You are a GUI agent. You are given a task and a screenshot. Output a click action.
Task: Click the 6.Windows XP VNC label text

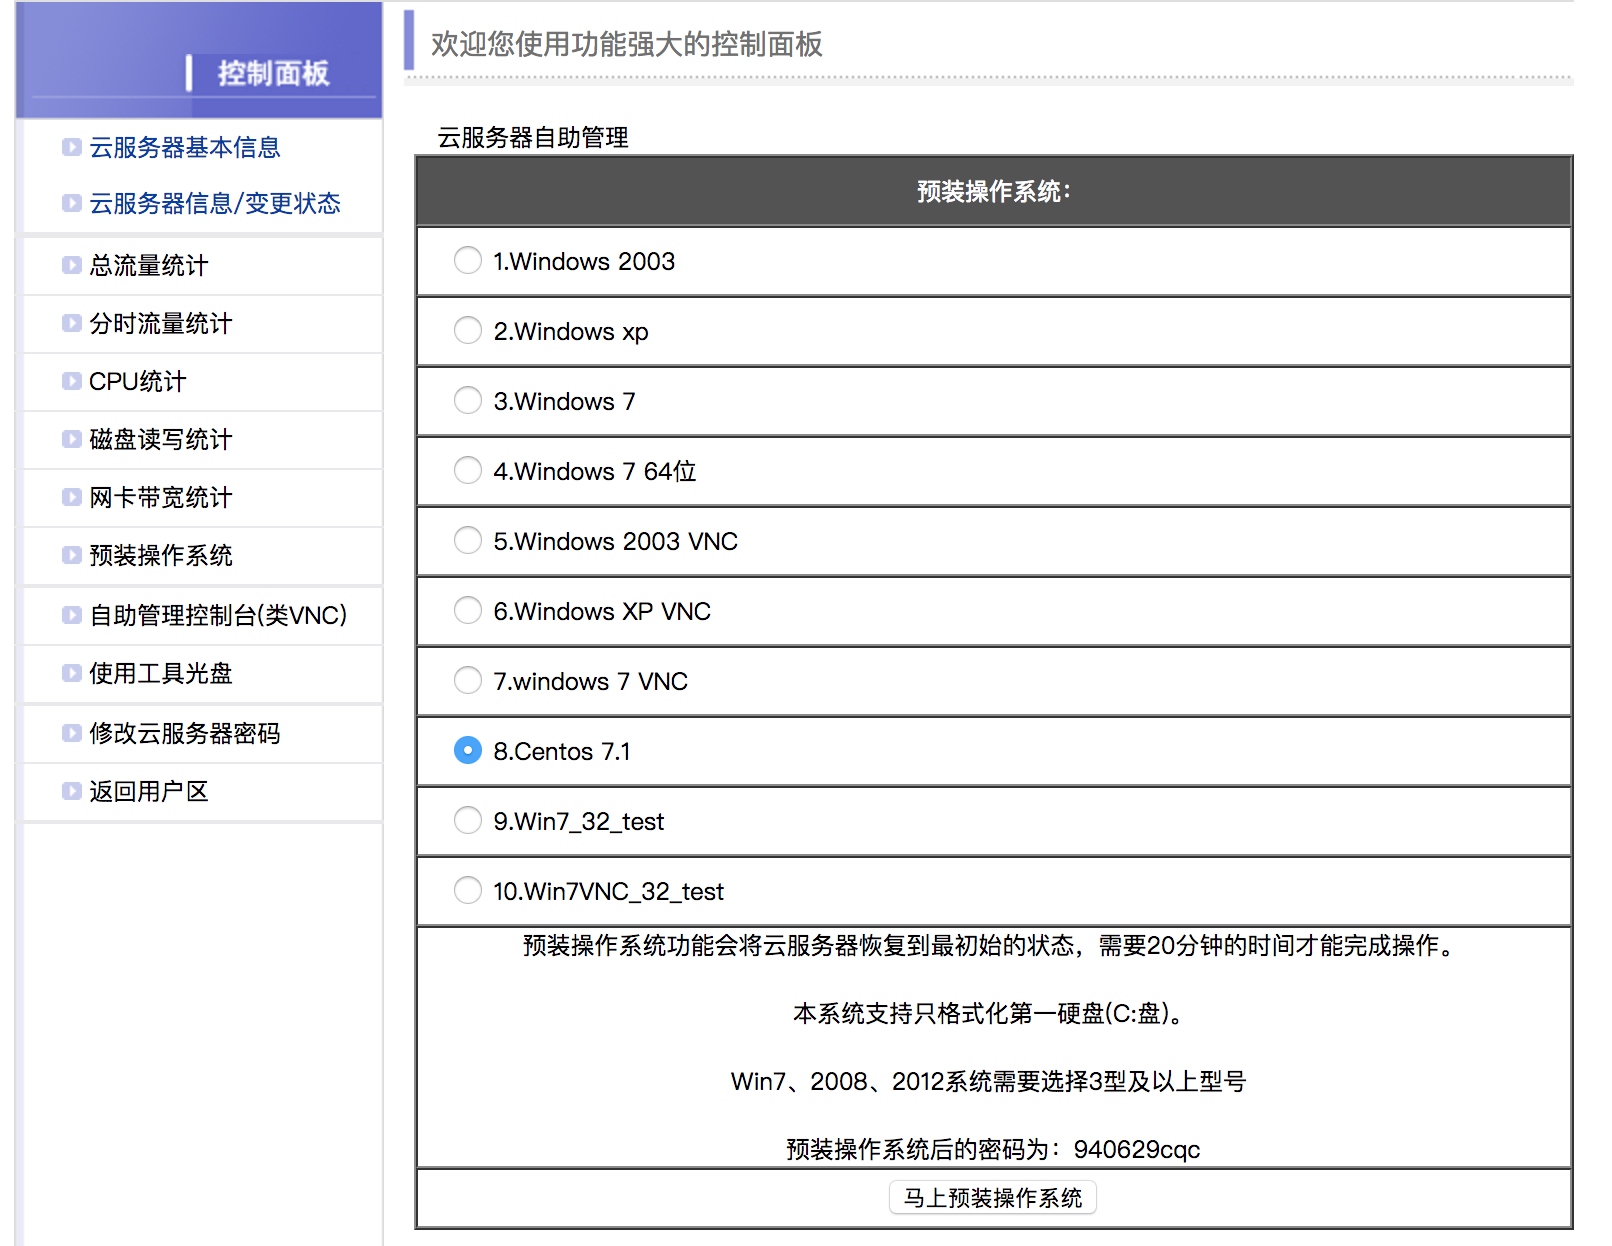(602, 611)
